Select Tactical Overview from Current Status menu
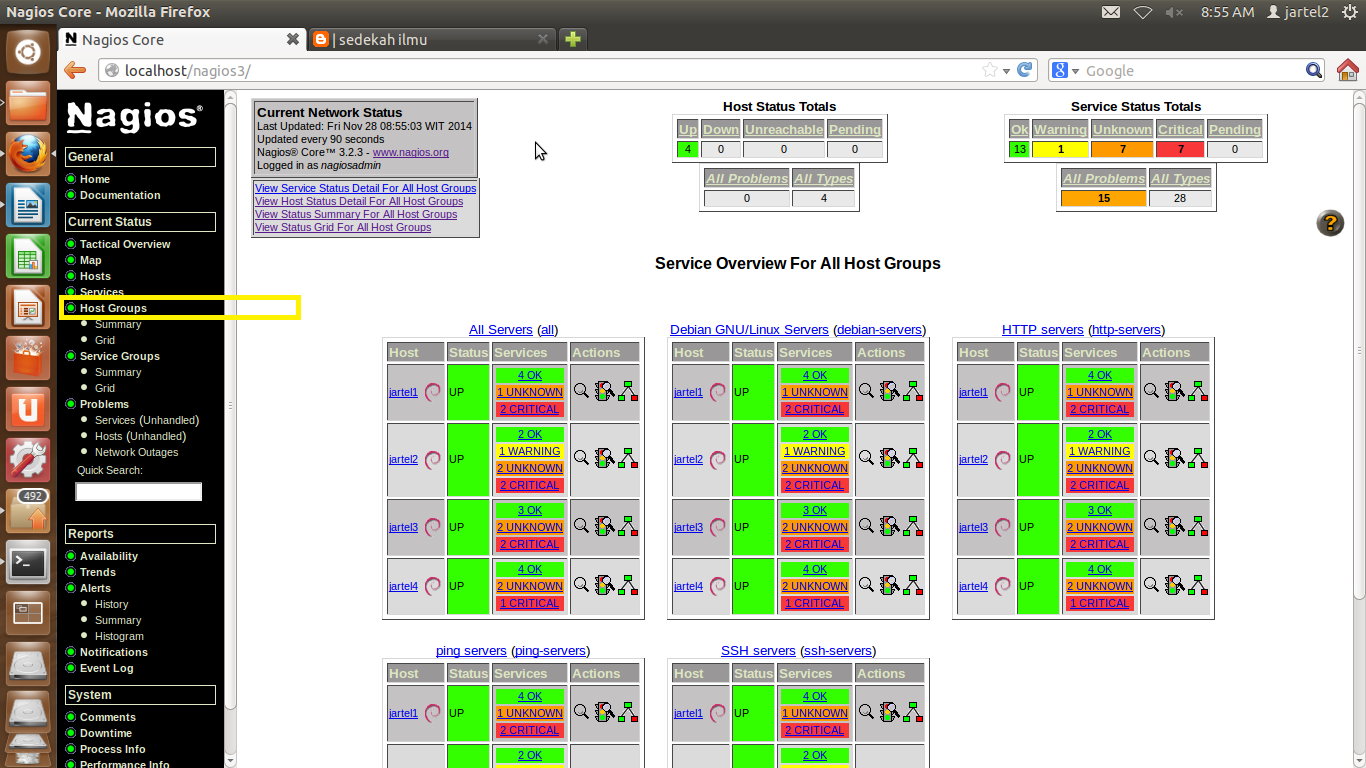Viewport: 1366px width, 768px height. 124,243
